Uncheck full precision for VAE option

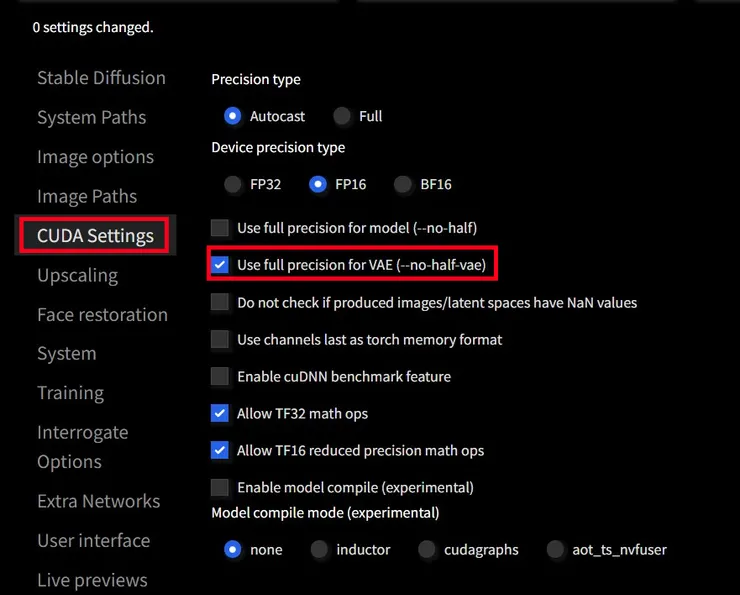point(220,265)
